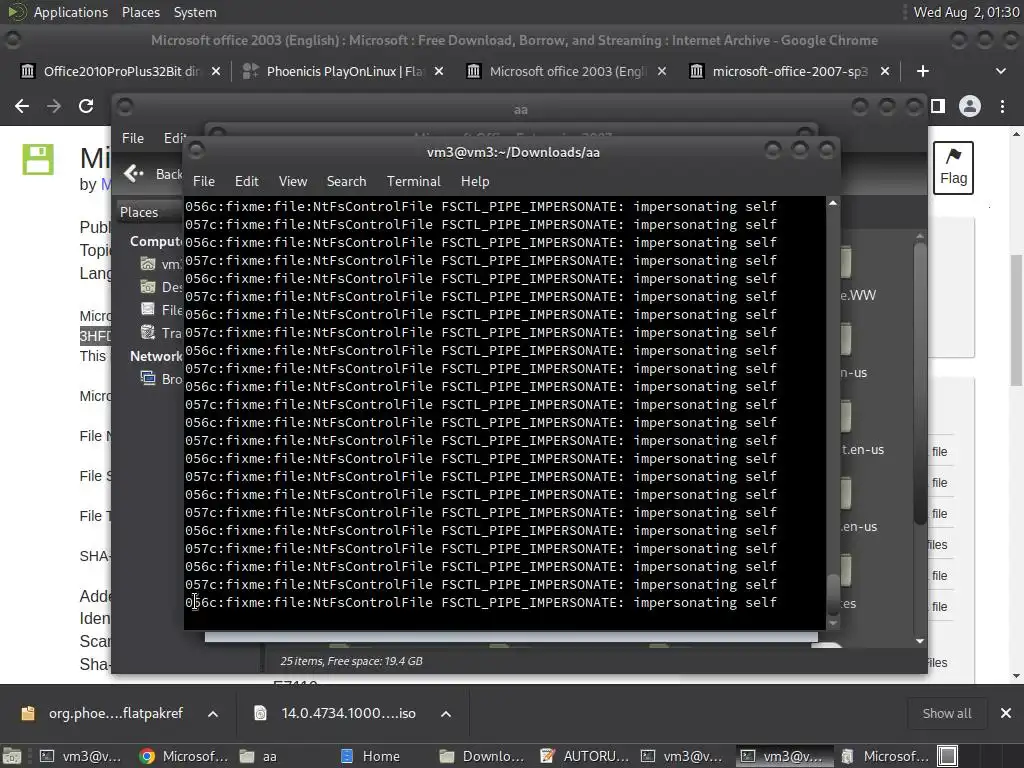Close the Office2010ProPlus32Bit tab
The width and height of the screenshot is (1024, 768).
pos(216,71)
